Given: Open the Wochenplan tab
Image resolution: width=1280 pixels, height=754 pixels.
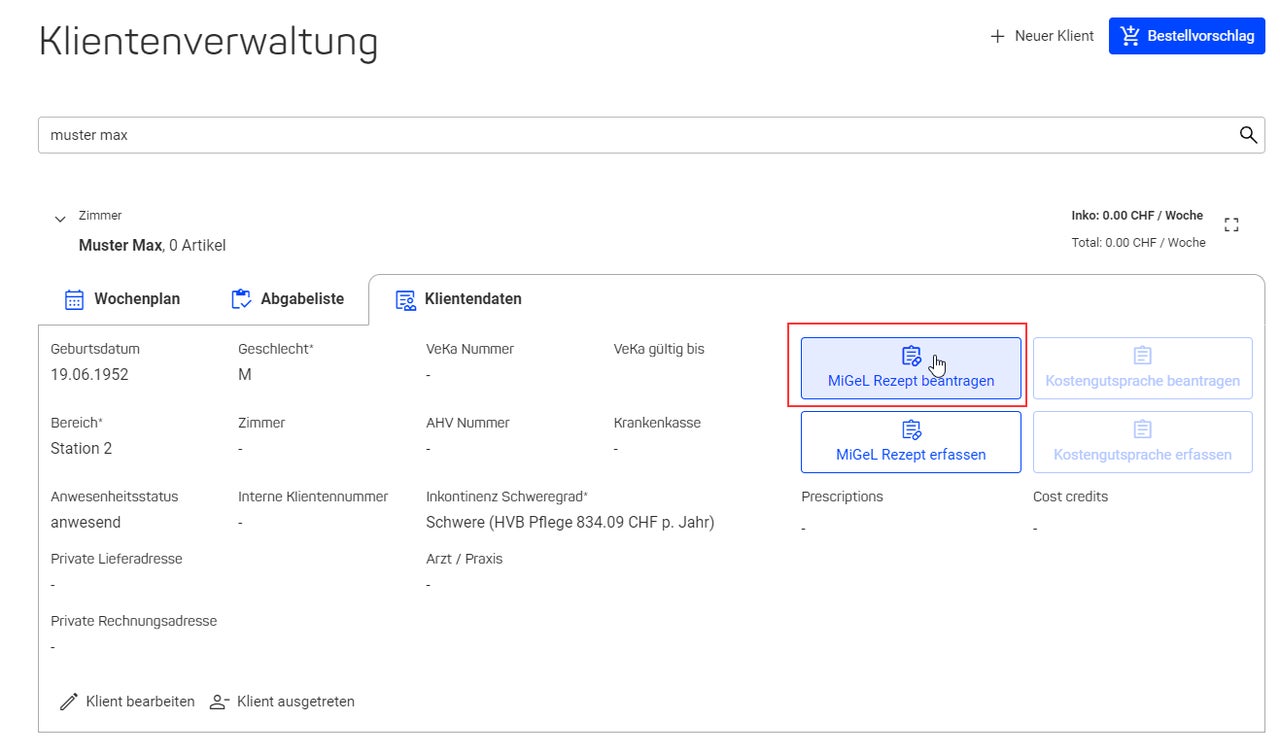Looking at the screenshot, I should coord(122,299).
